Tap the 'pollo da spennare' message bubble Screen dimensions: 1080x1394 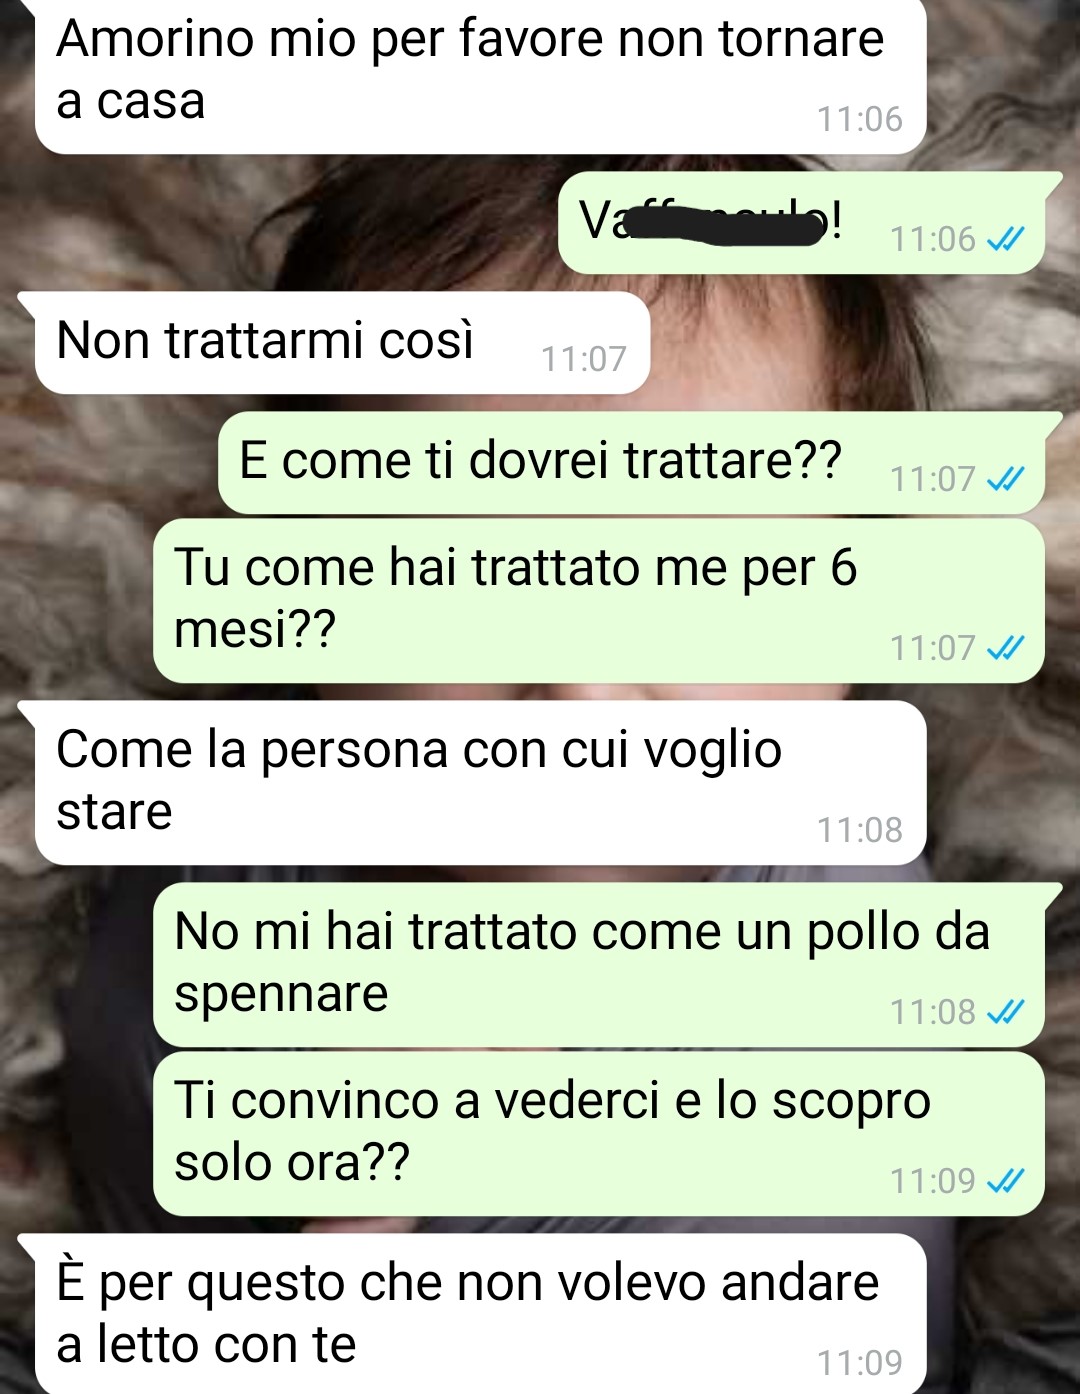599,964
